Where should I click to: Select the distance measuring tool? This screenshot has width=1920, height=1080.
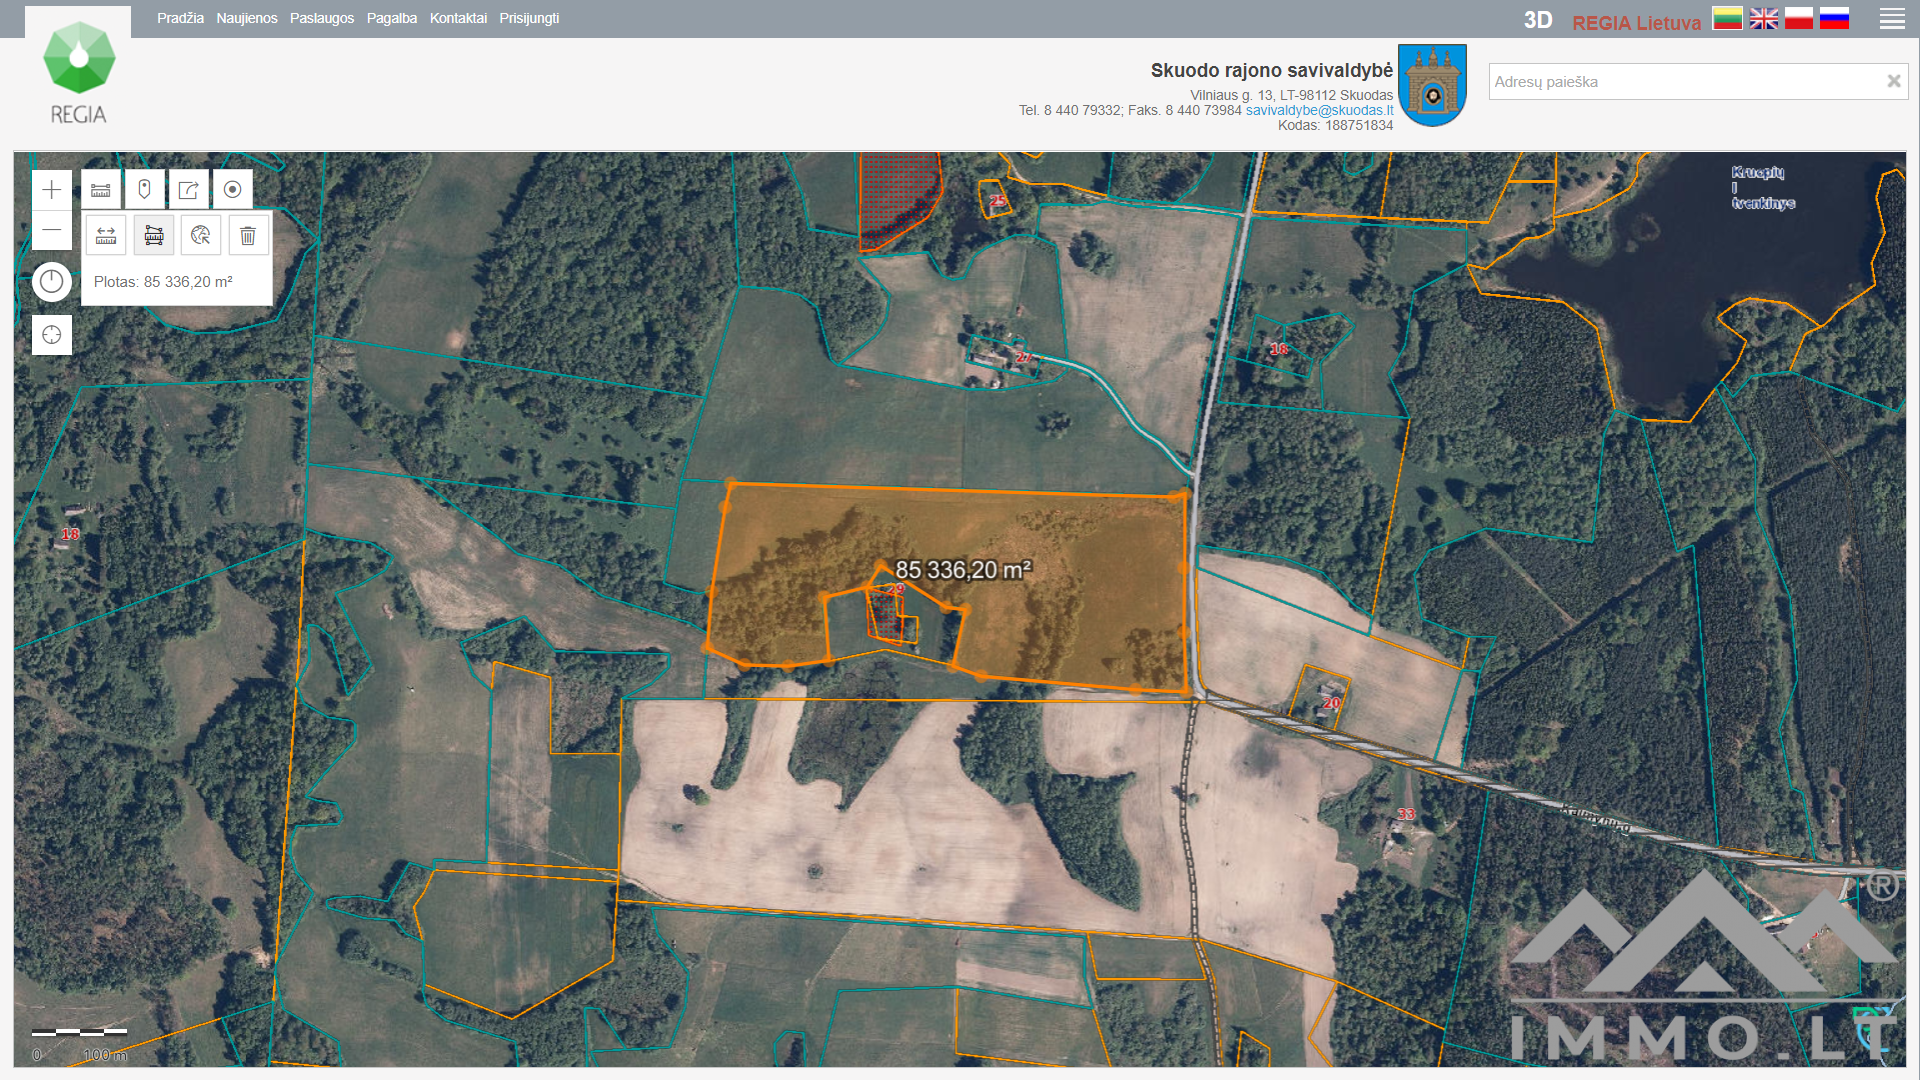point(106,235)
